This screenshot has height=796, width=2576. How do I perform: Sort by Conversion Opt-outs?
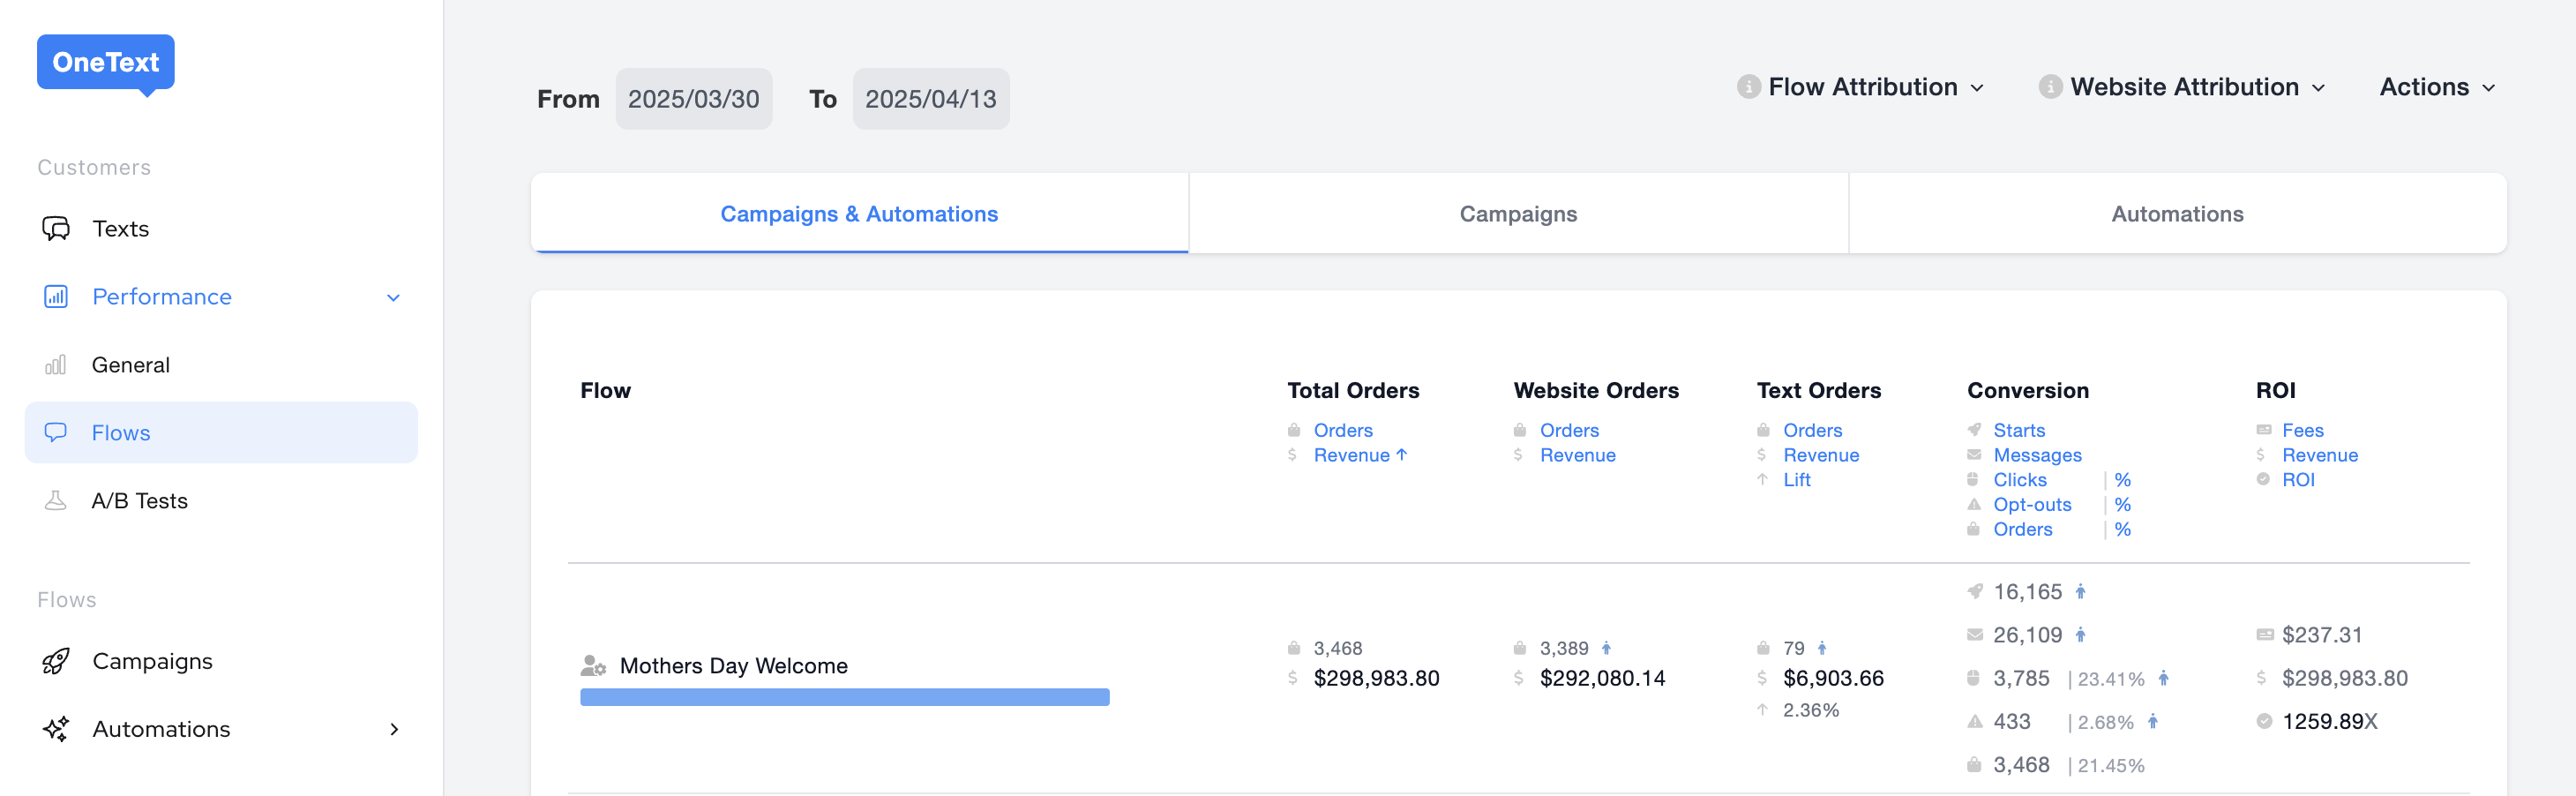click(2031, 505)
